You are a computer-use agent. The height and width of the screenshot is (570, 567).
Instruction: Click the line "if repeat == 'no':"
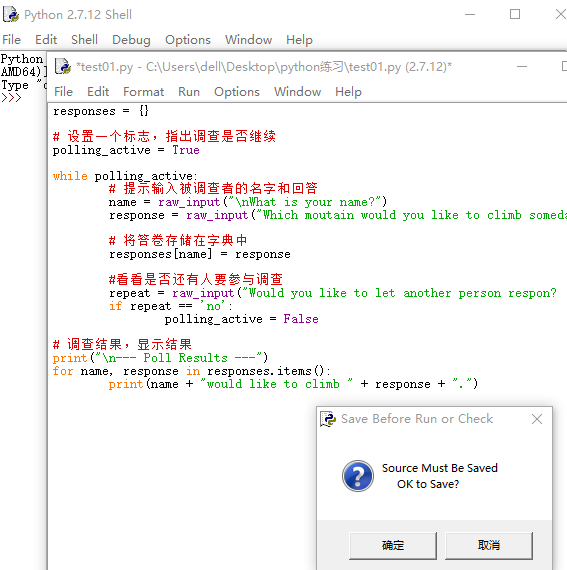tap(171, 306)
